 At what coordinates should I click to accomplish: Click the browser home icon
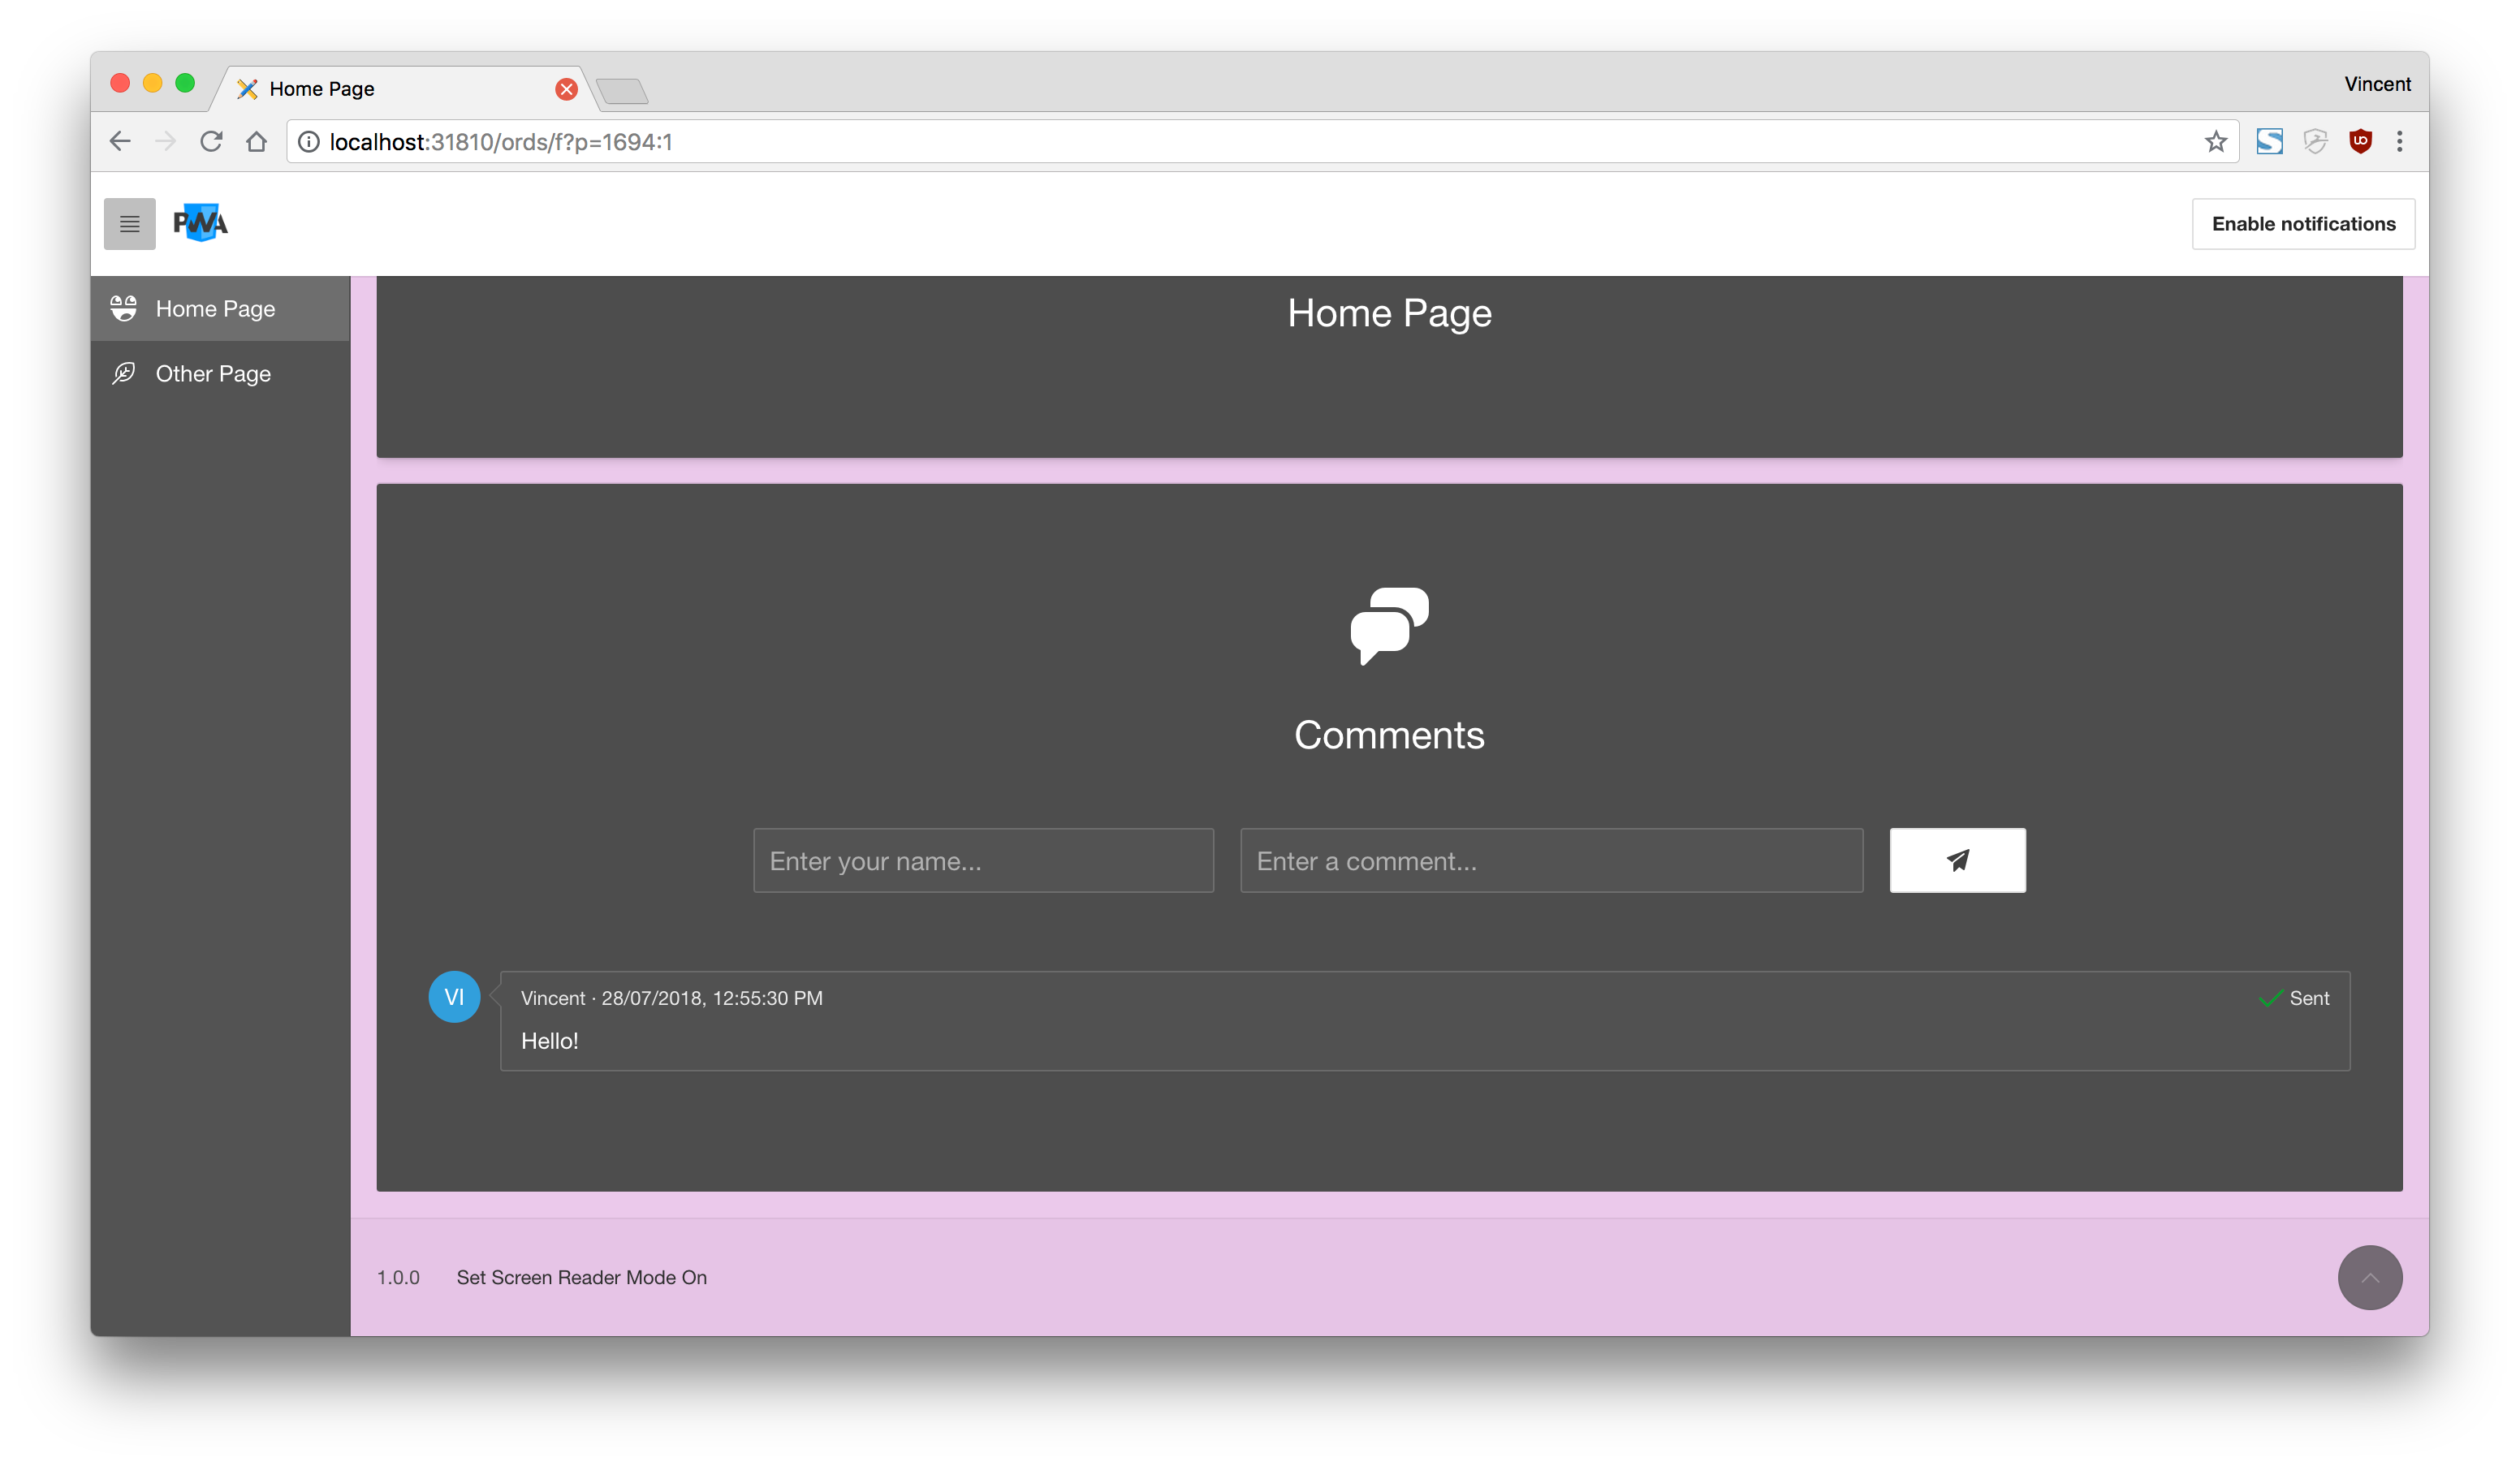(x=257, y=142)
